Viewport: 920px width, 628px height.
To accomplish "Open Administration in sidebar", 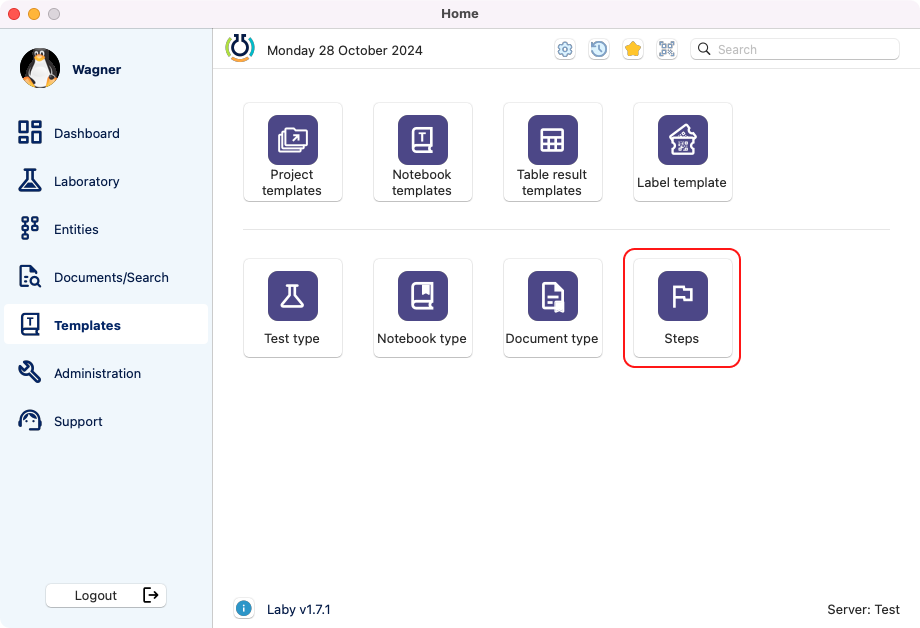I will point(106,373).
